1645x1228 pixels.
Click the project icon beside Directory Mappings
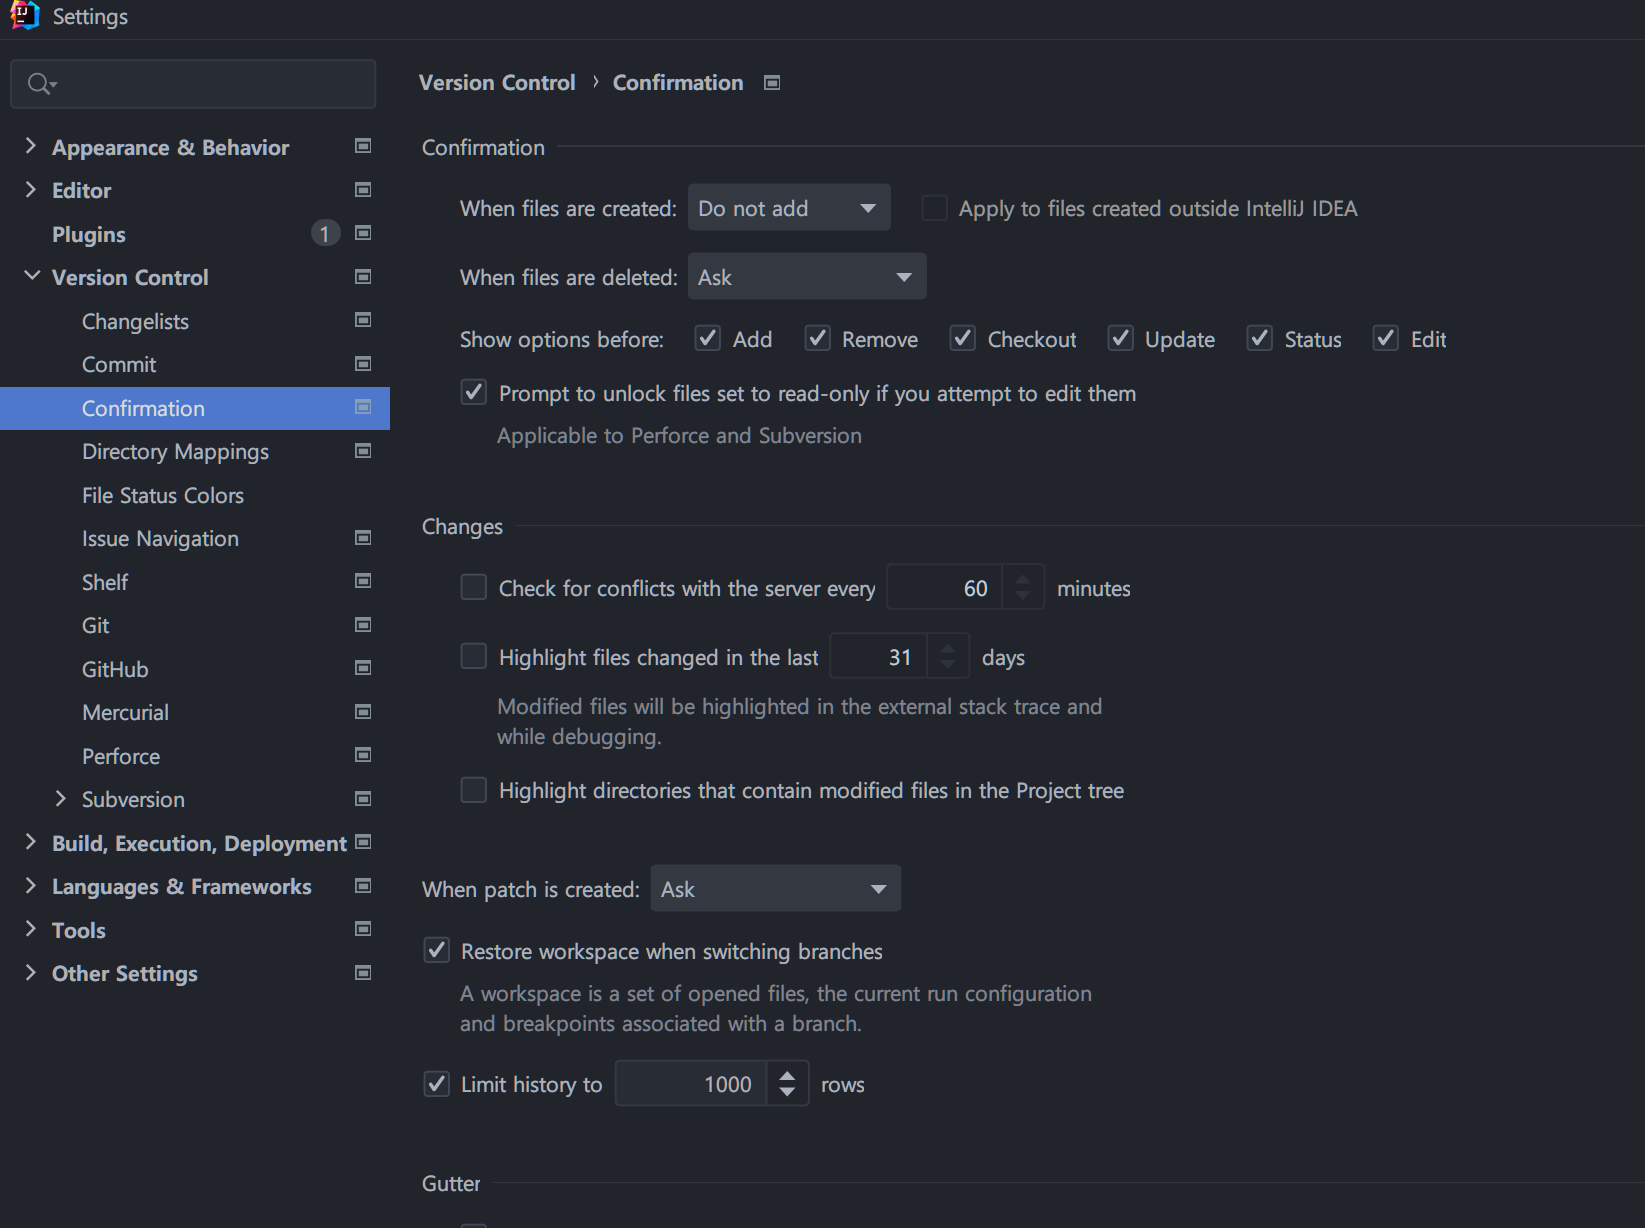point(363,451)
